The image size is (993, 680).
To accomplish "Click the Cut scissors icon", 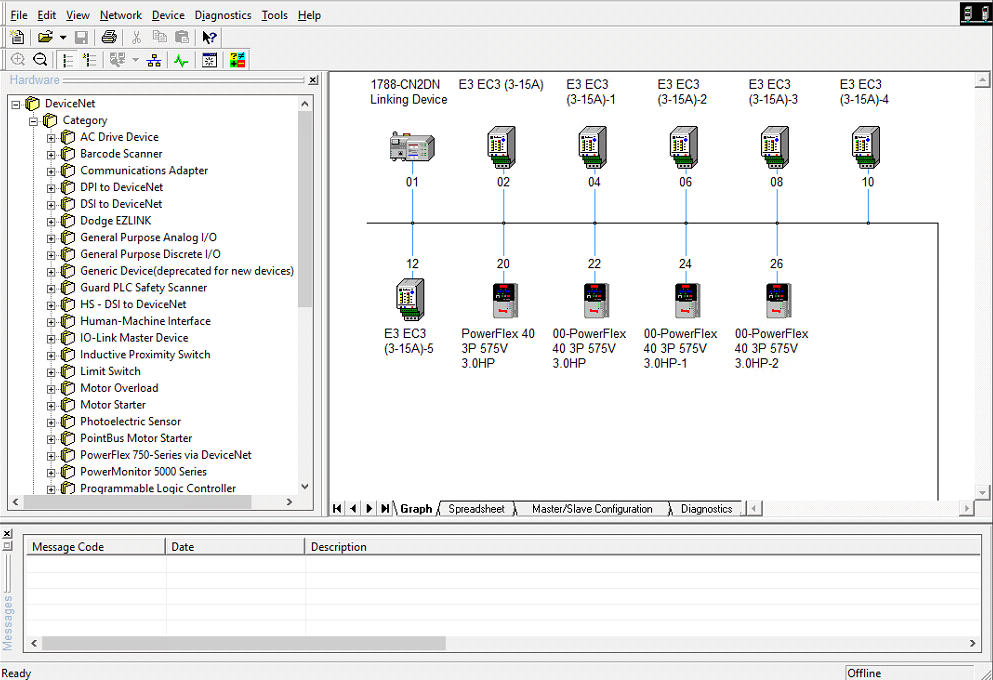I will coord(136,37).
